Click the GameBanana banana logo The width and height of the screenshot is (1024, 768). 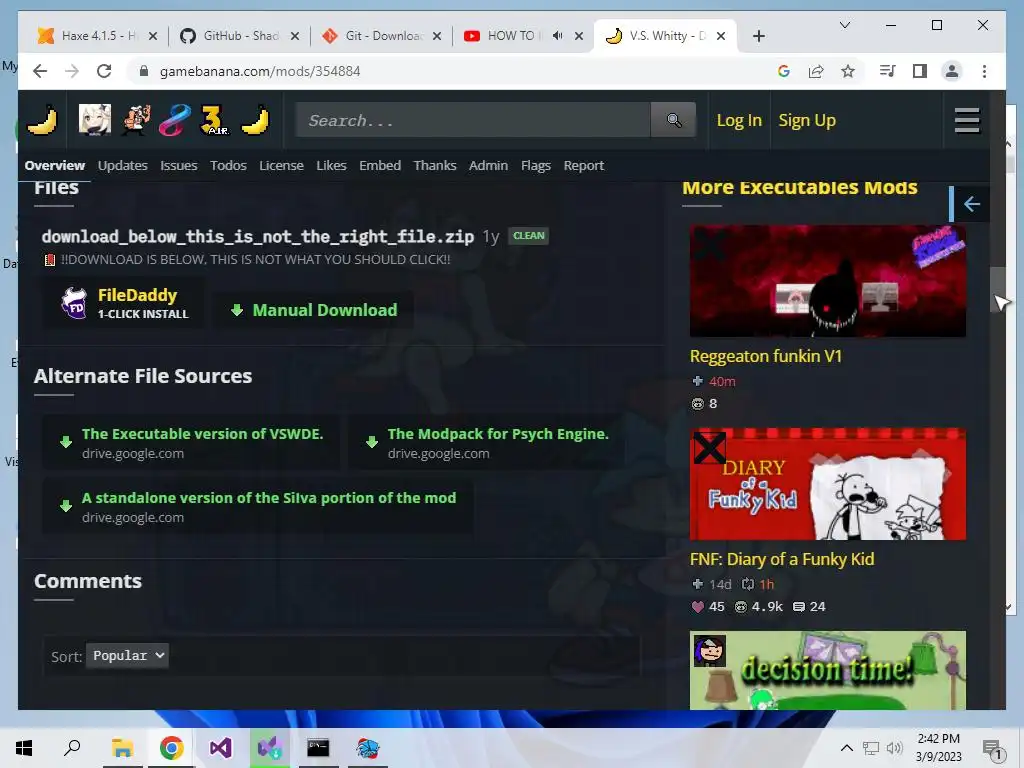tap(42, 120)
